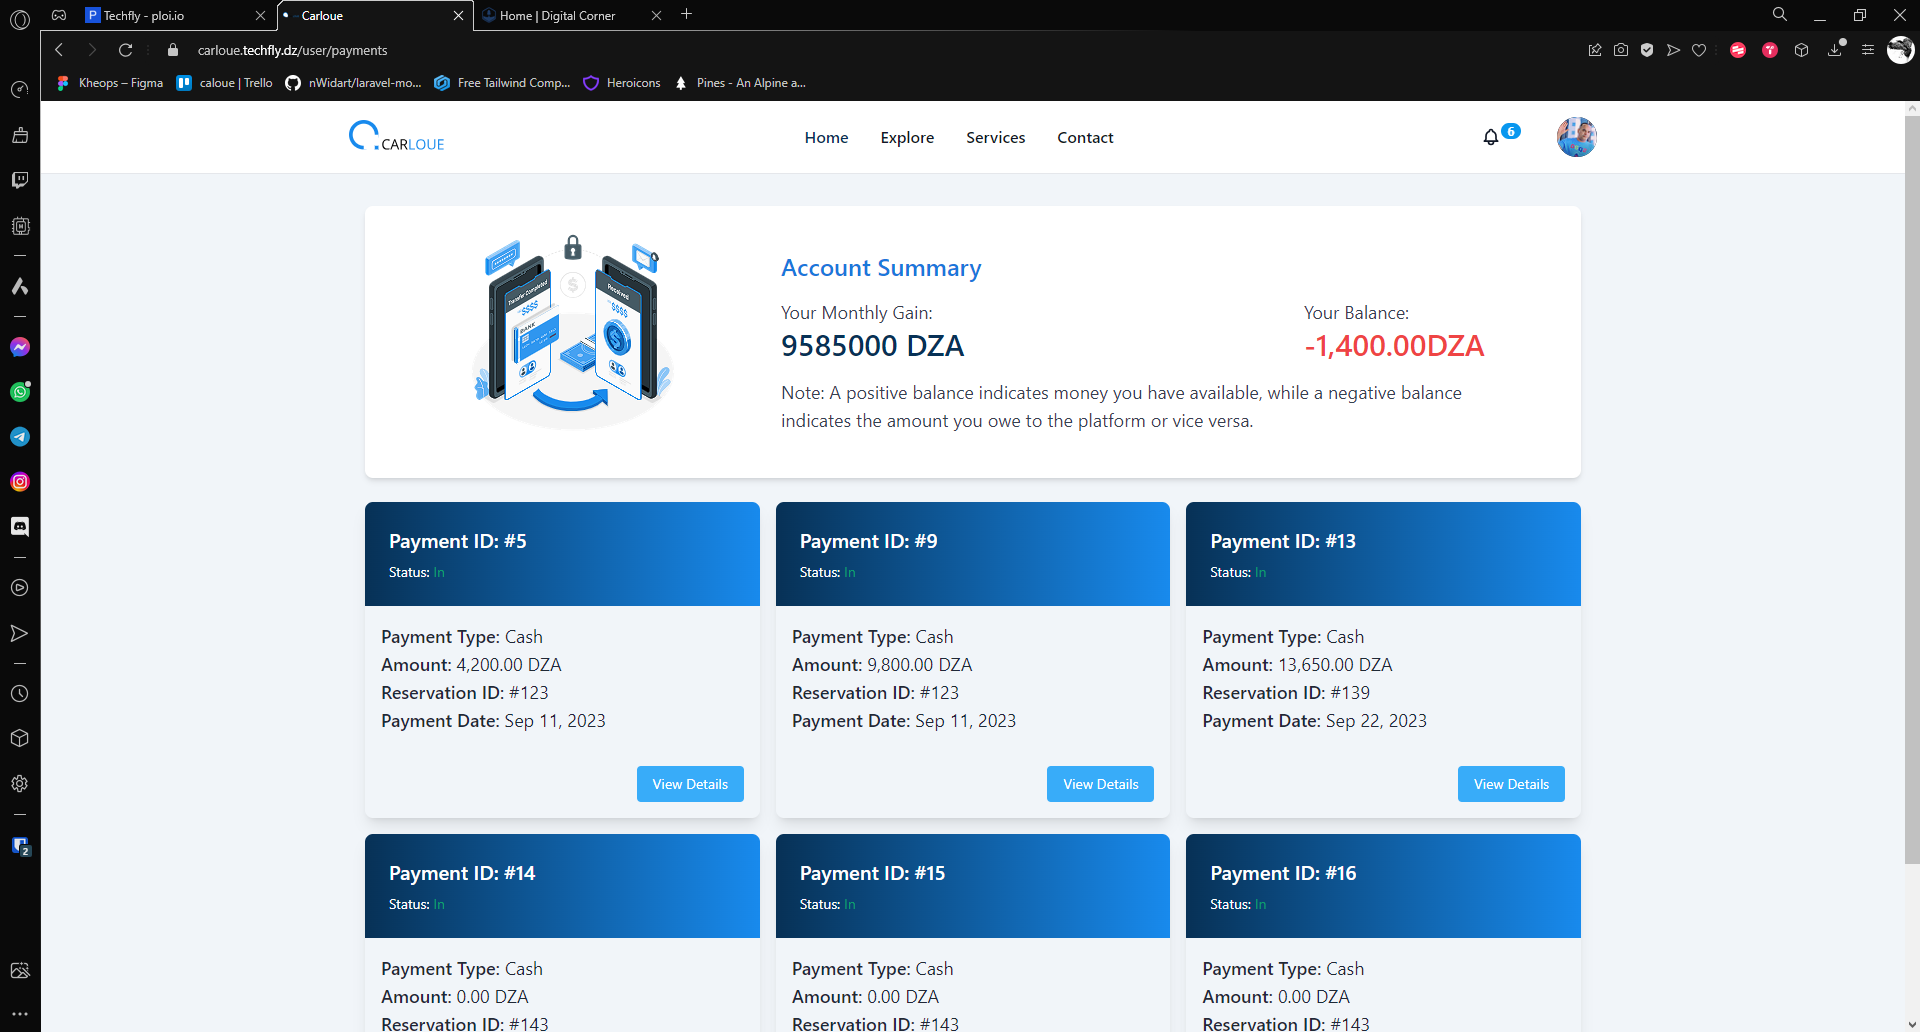Open Telegram from the browser sidebar
Viewport: 1920px width, 1032px height.
coord(20,437)
